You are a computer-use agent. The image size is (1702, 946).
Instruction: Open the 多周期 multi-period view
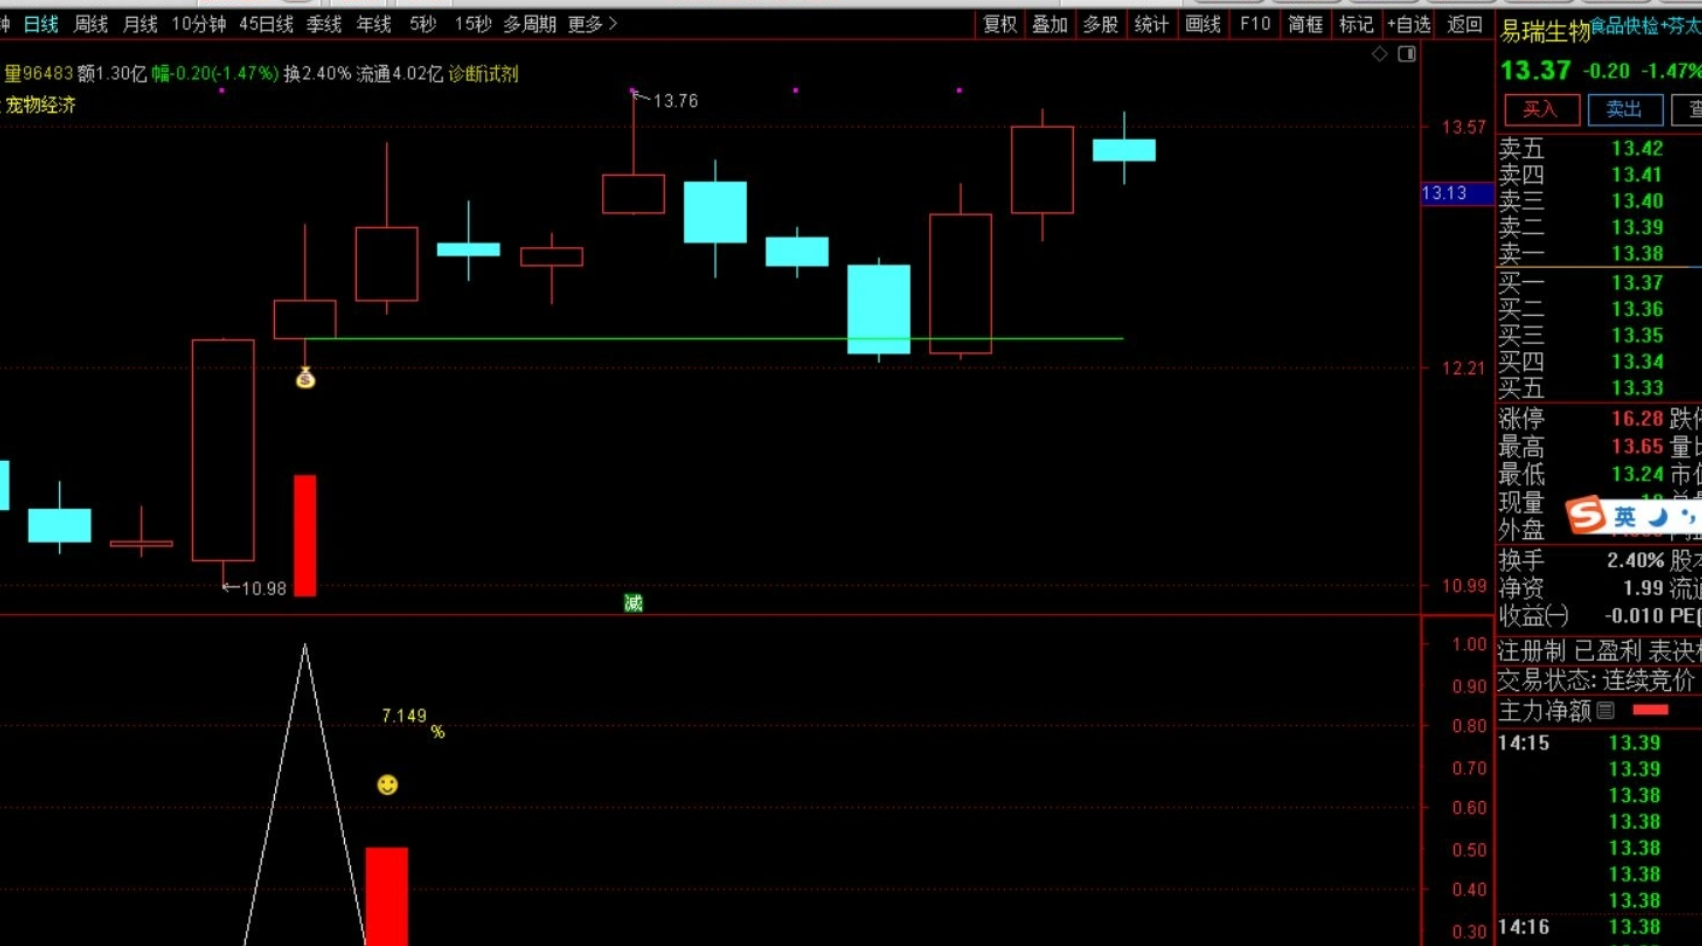(x=529, y=24)
